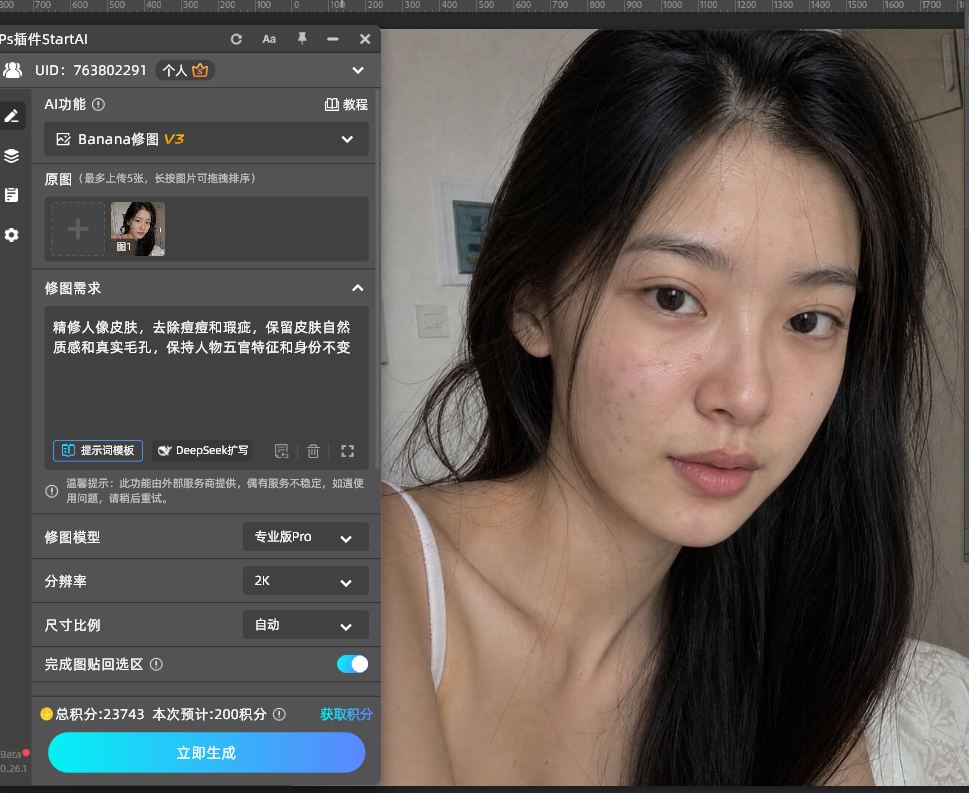
Task: Open the 提示词模板 prompt templates
Action: pyautogui.click(x=98, y=451)
